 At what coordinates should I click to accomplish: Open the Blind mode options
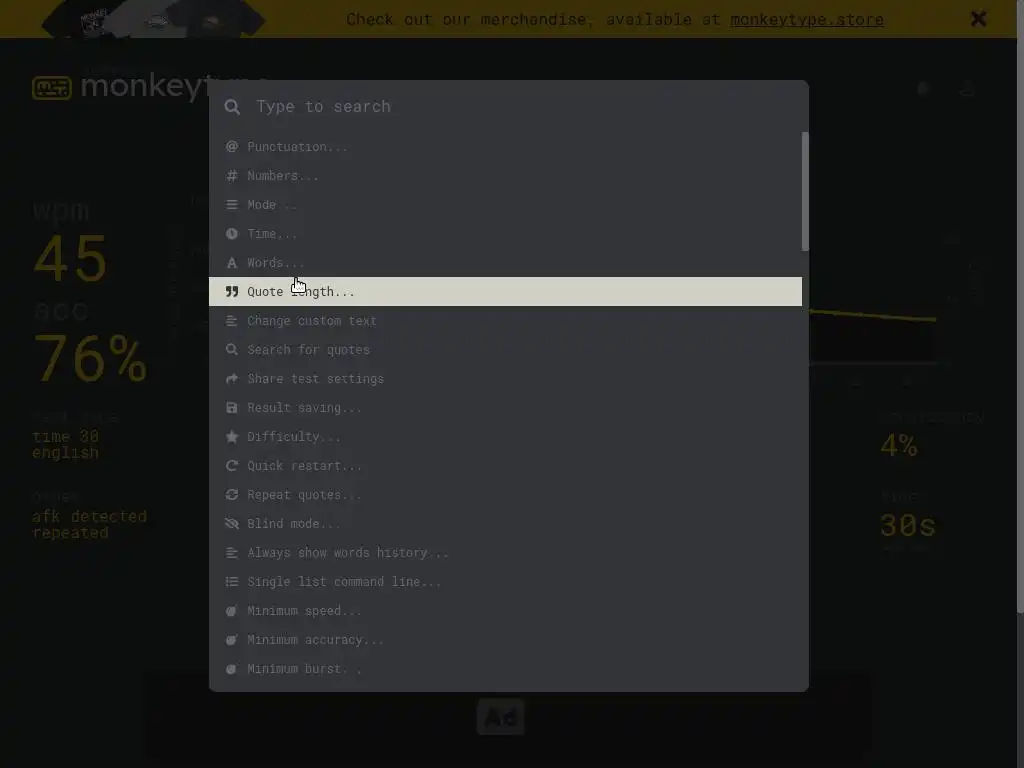[x=505, y=524]
